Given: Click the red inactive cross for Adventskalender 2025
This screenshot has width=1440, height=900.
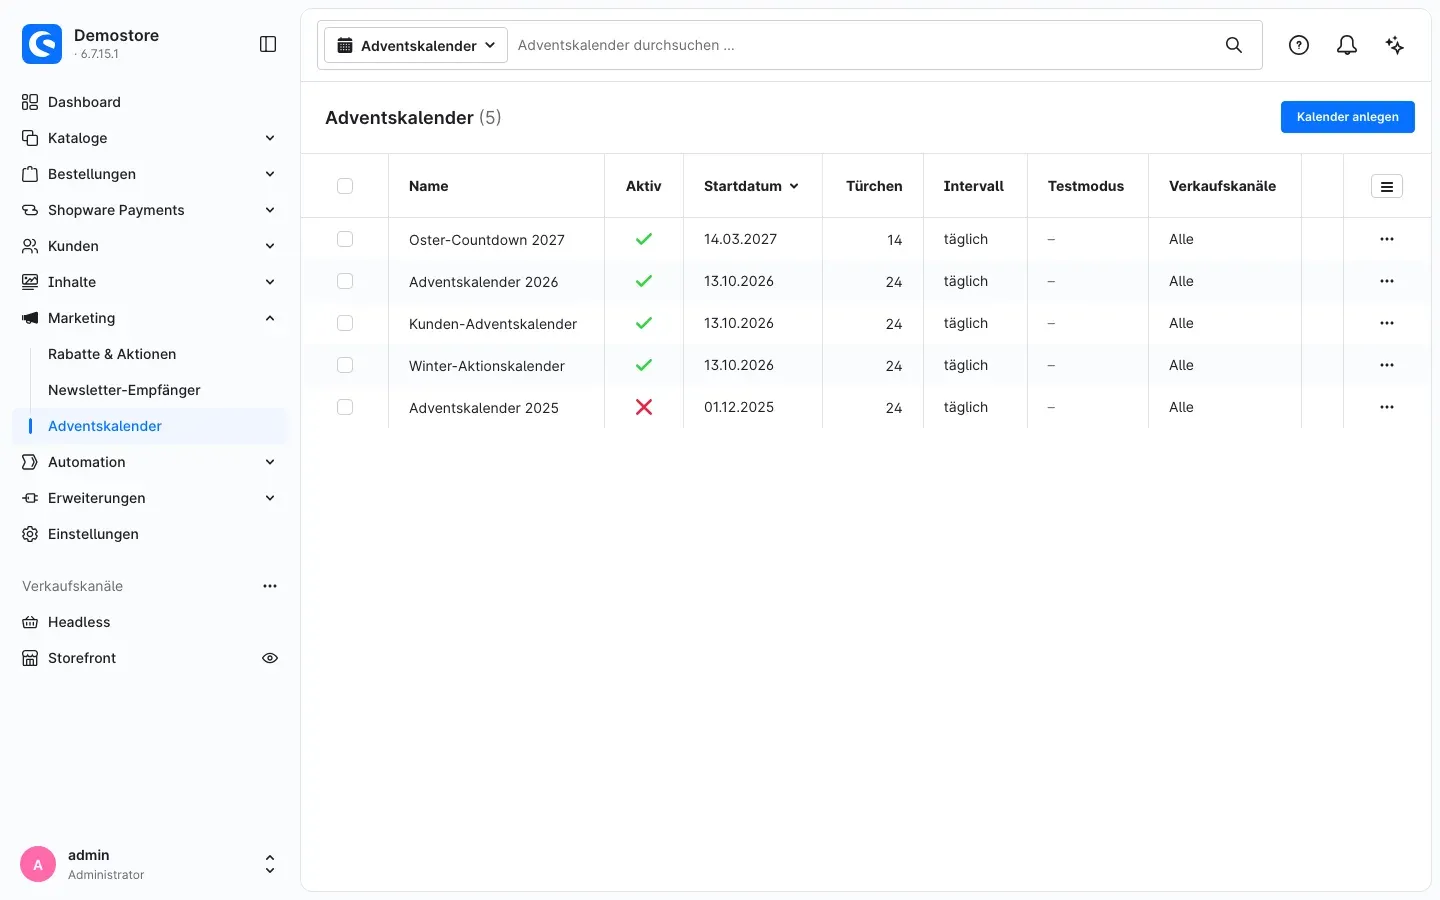Looking at the screenshot, I should click(x=644, y=407).
